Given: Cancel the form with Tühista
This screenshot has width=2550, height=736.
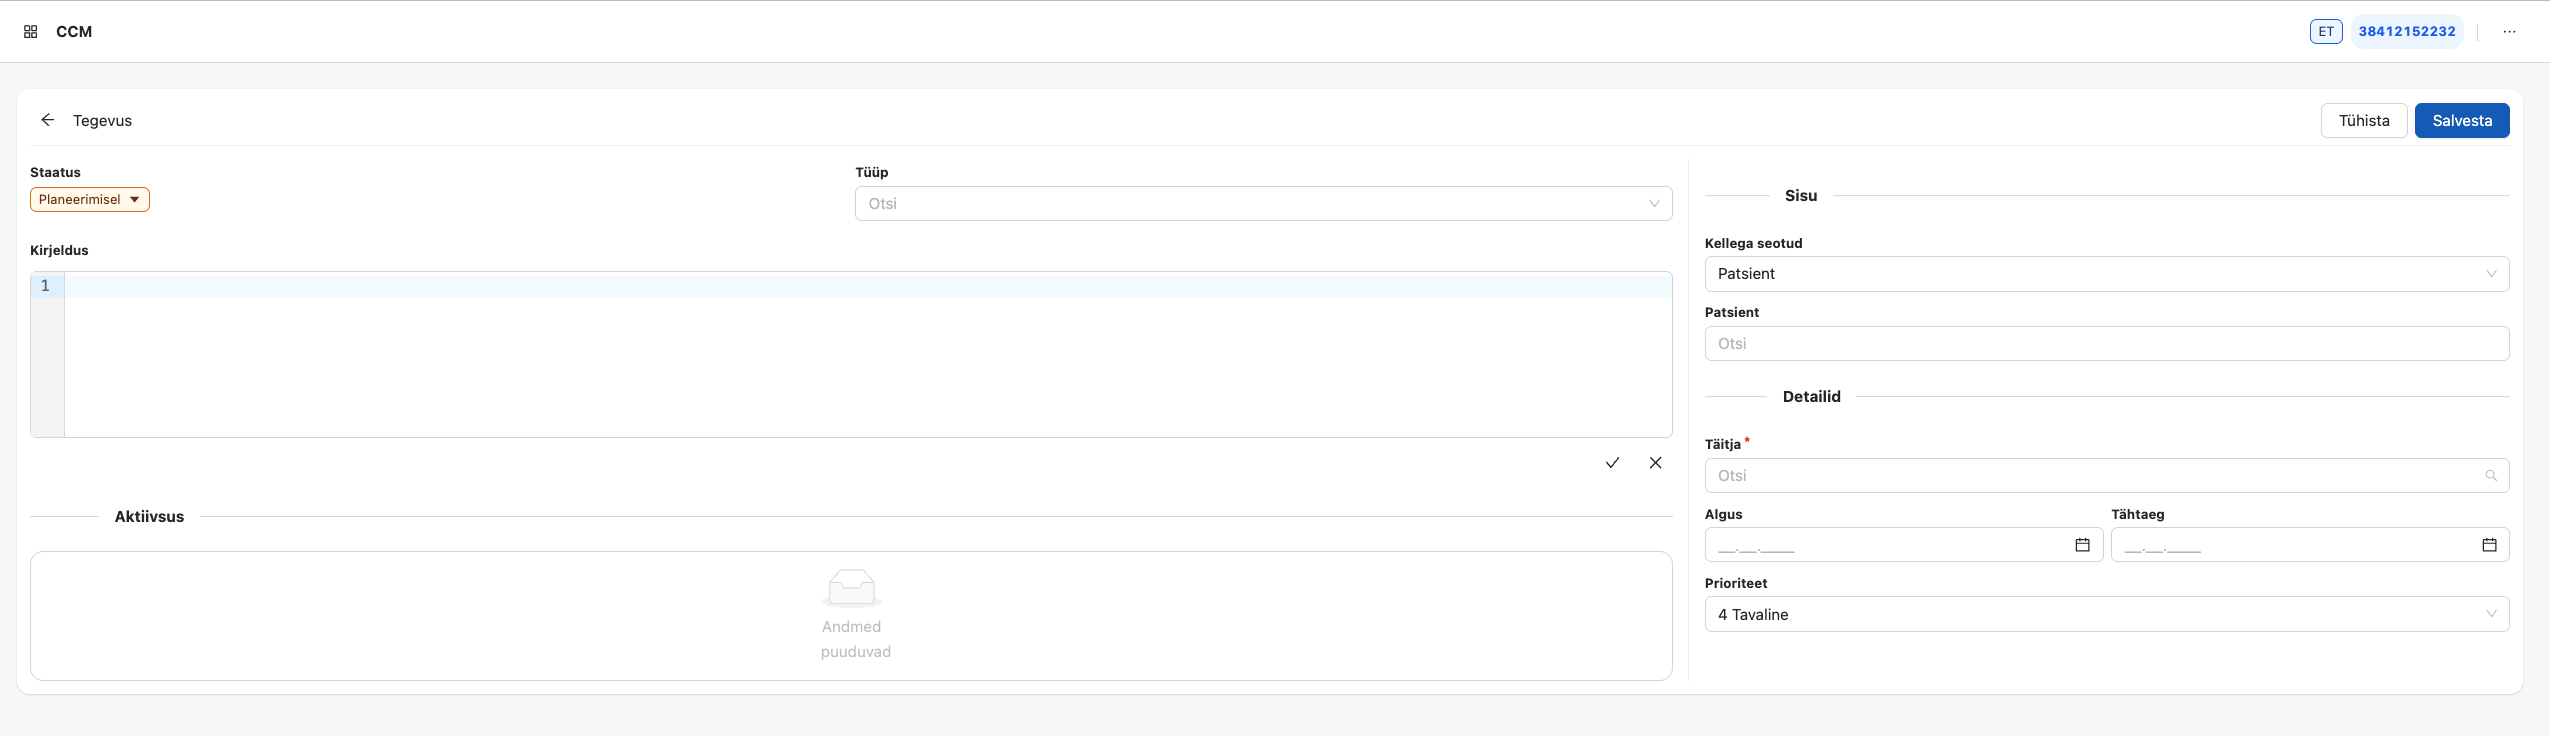Looking at the screenshot, I should tap(2364, 120).
